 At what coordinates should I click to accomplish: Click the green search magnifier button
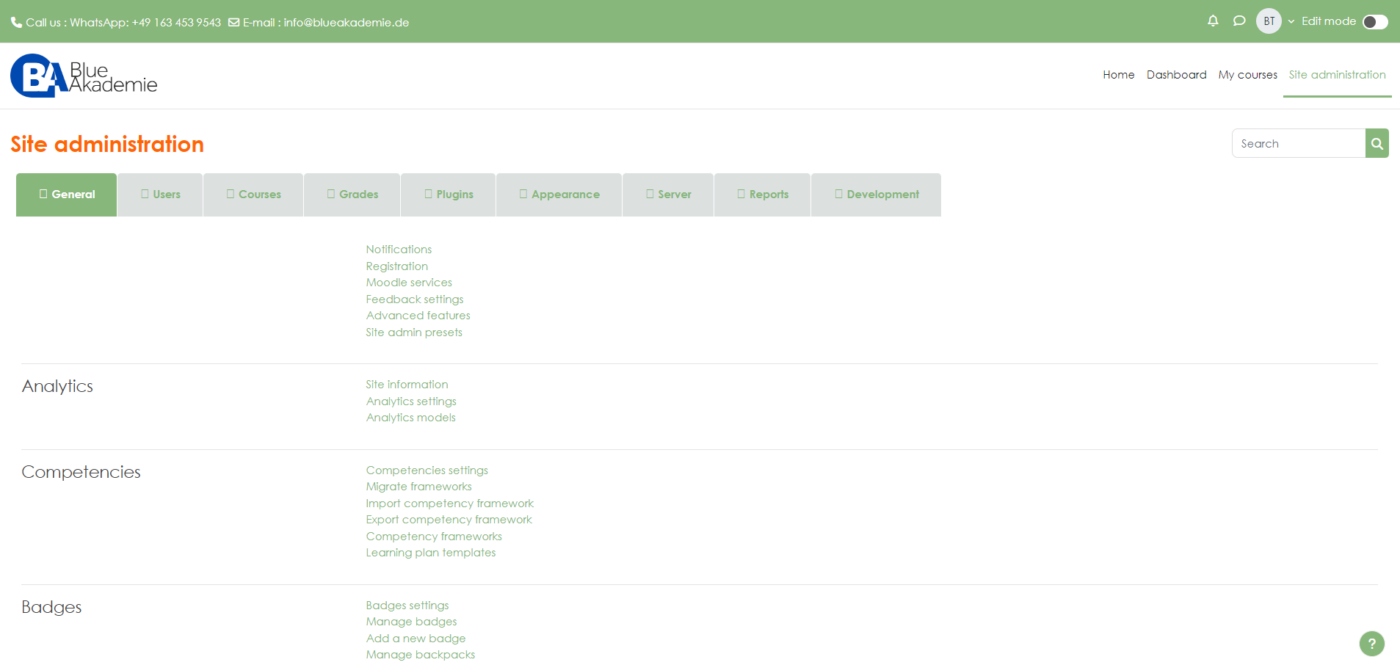(x=1378, y=143)
